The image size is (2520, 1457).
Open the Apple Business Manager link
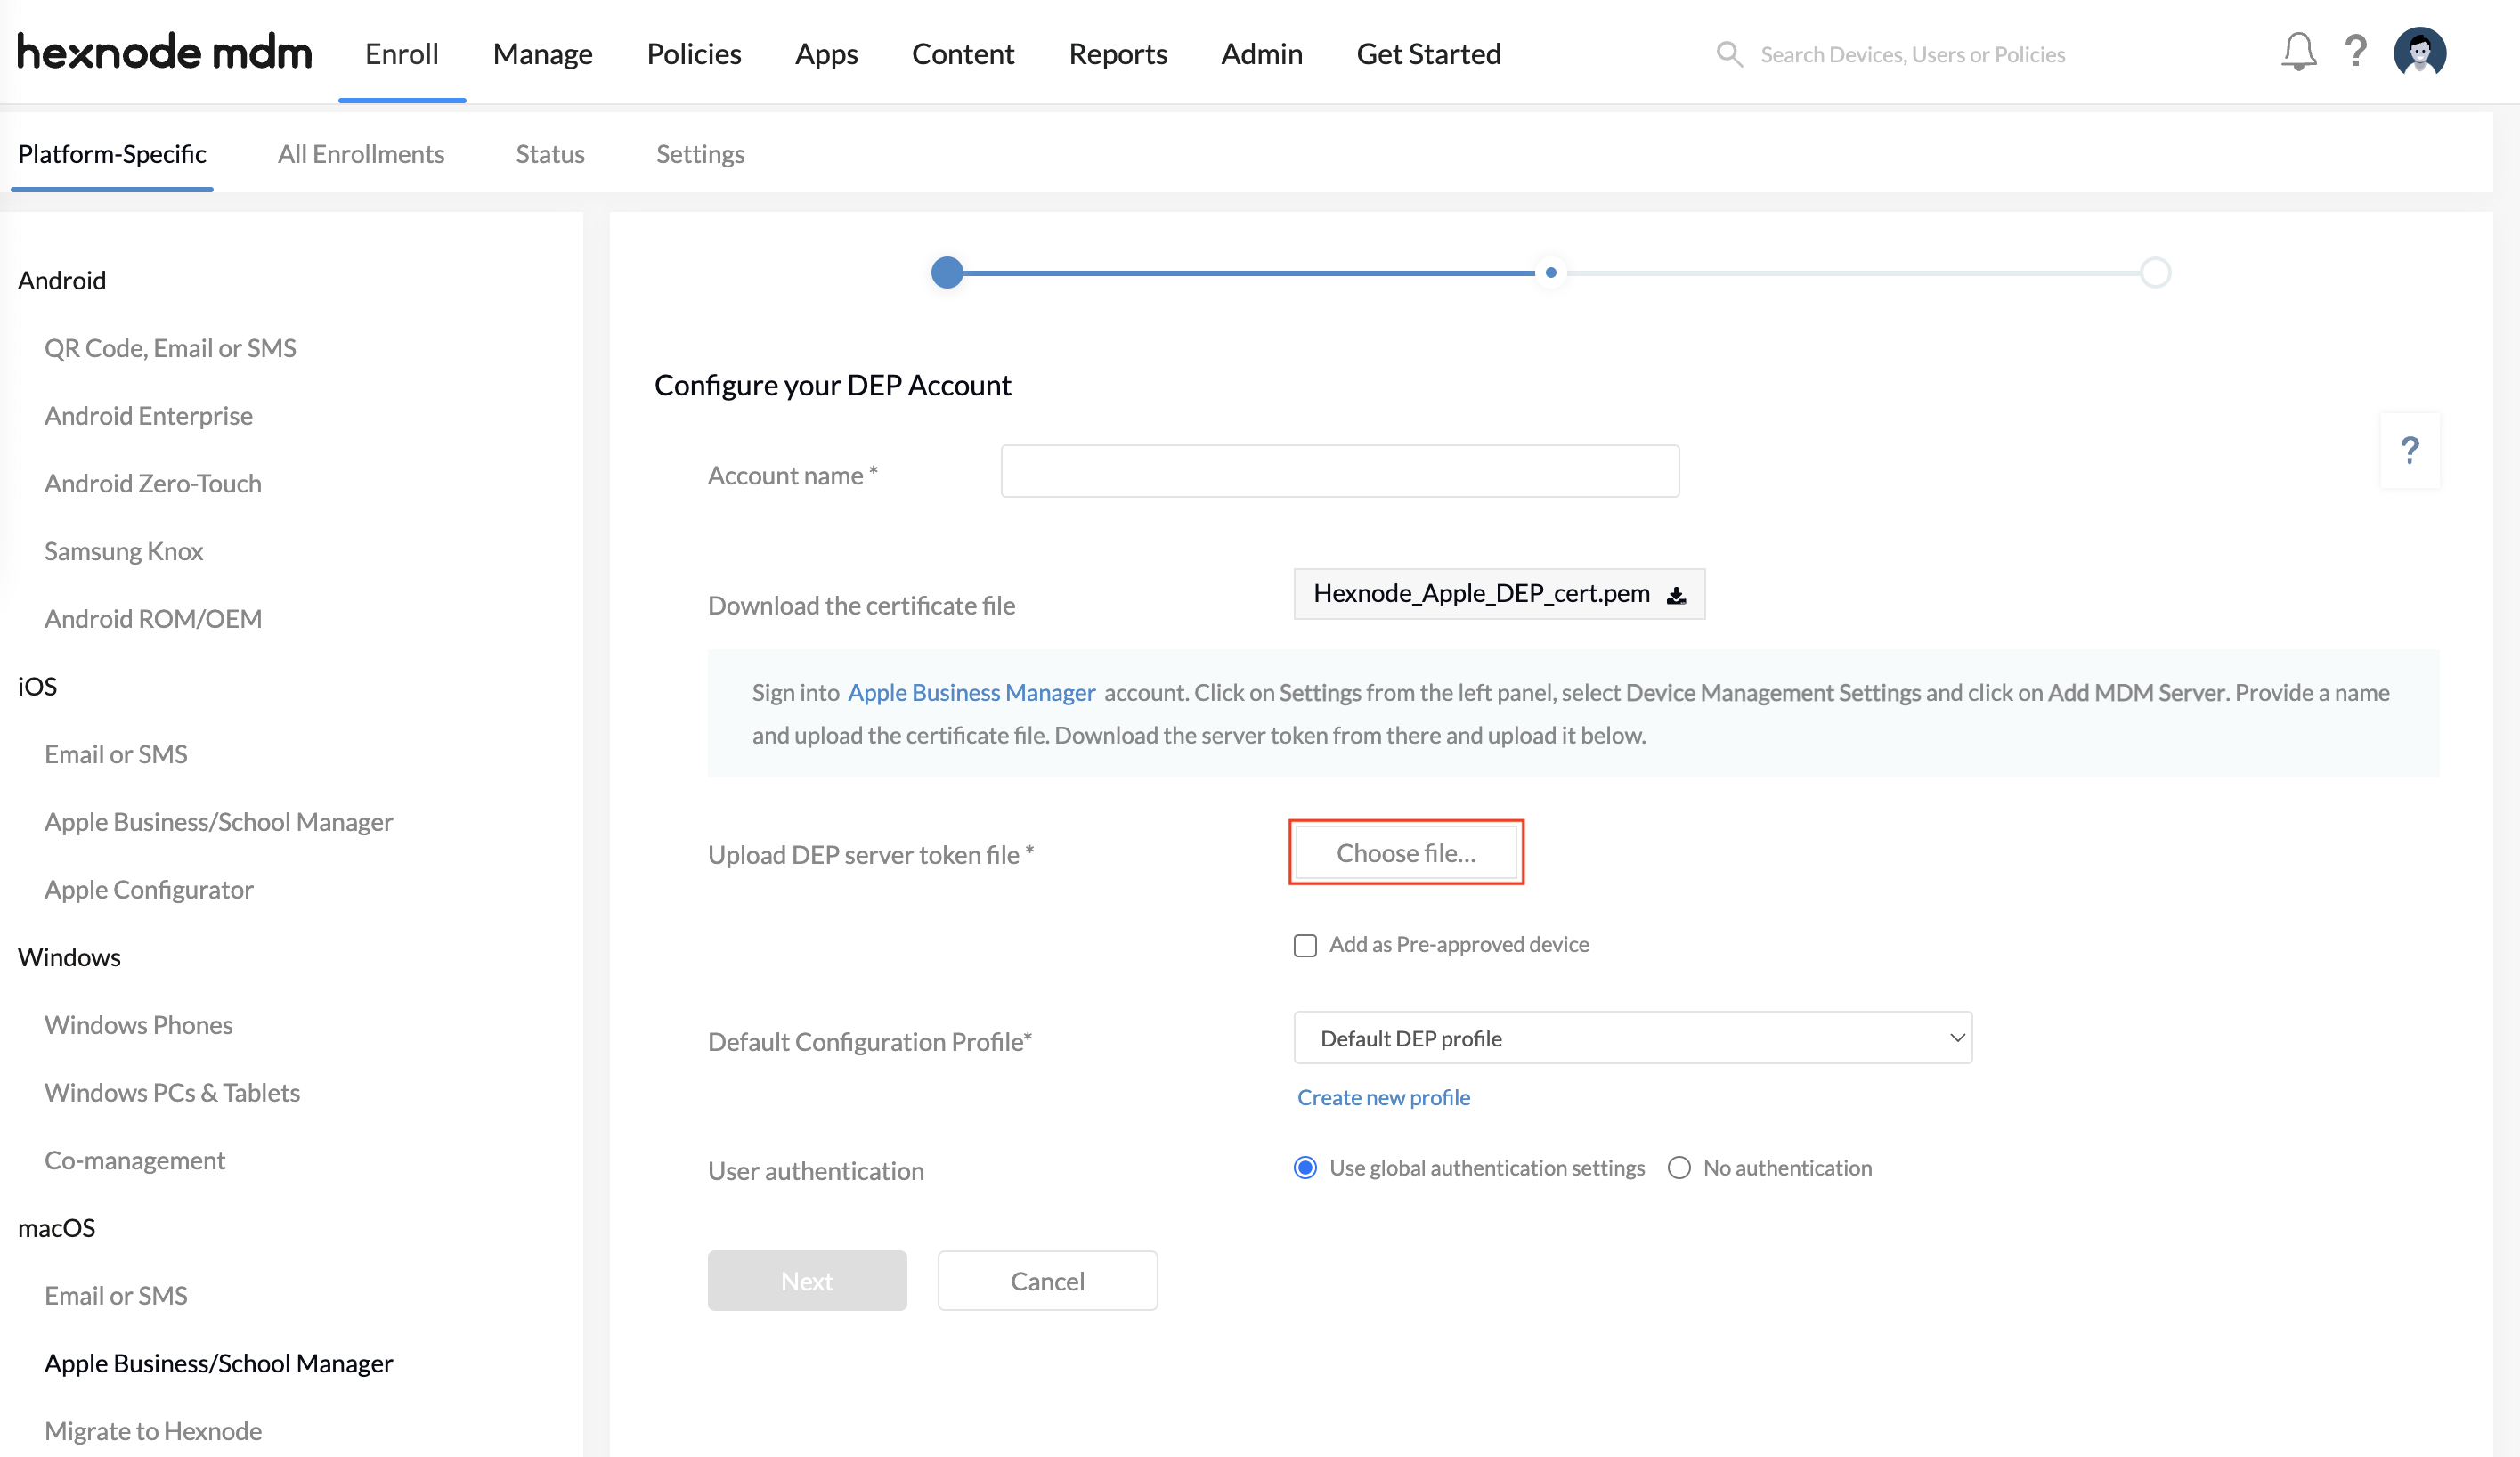[971, 692]
